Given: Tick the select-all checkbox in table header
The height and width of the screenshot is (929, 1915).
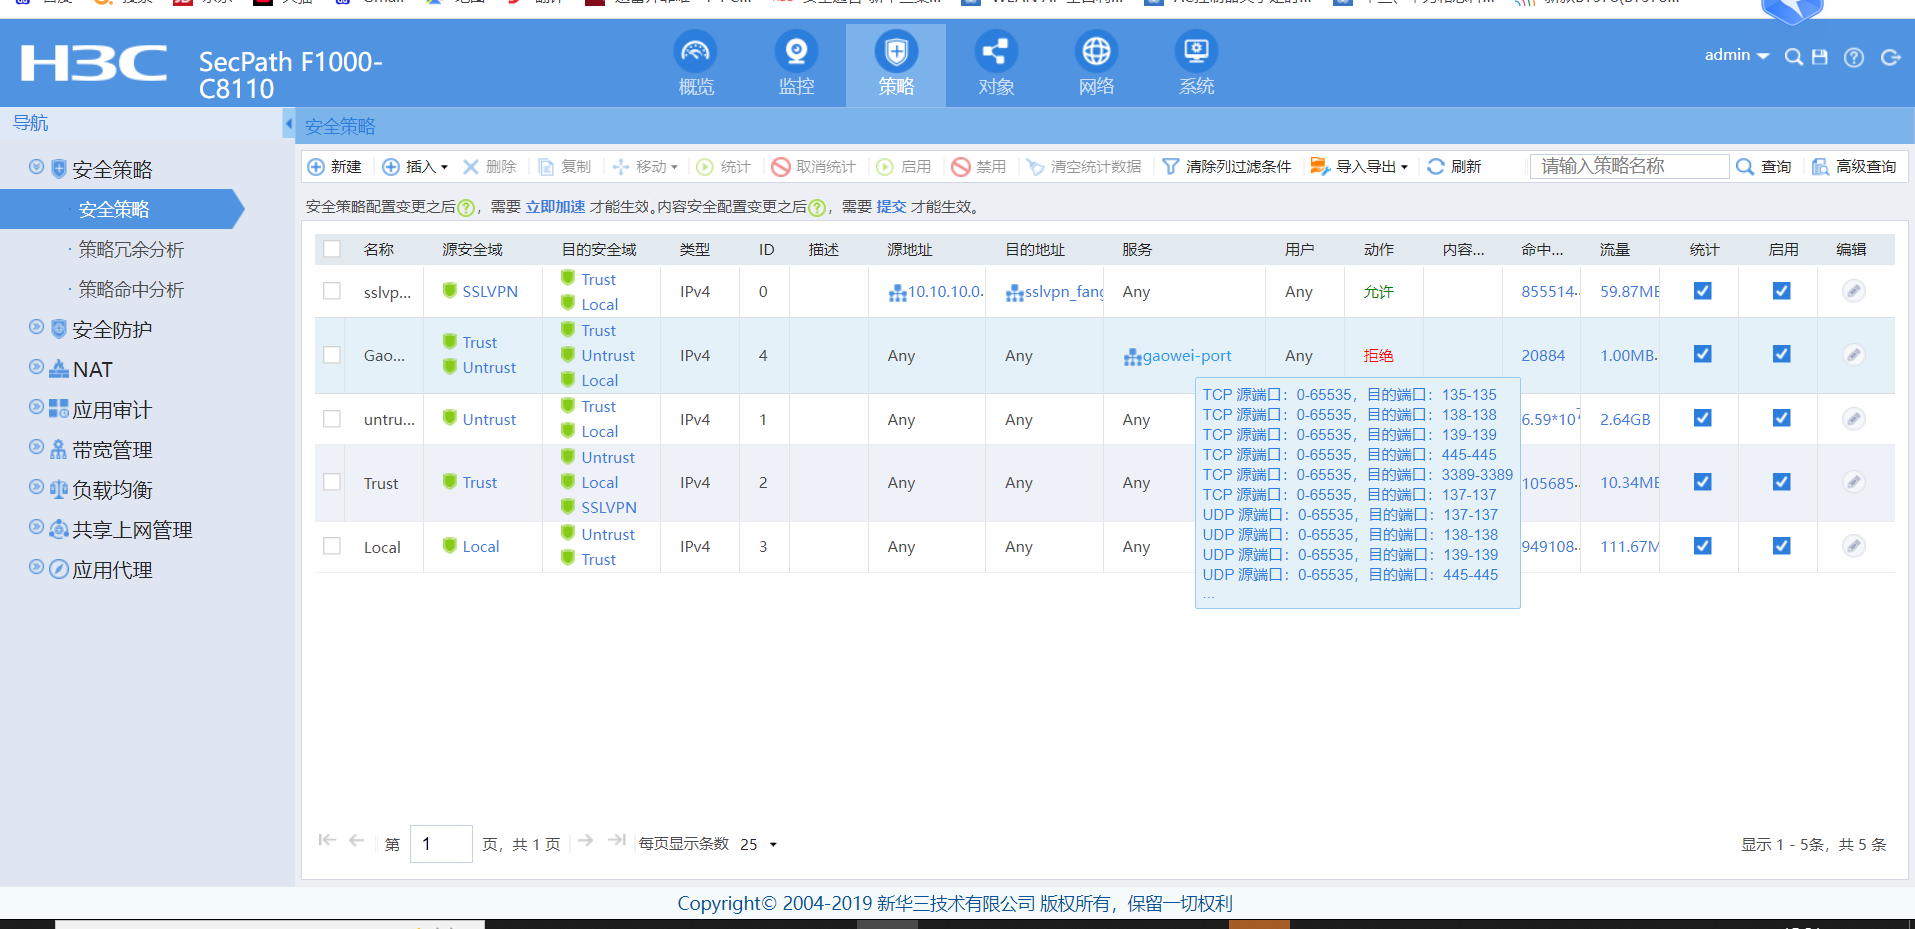Looking at the screenshot, I should 332,249.
